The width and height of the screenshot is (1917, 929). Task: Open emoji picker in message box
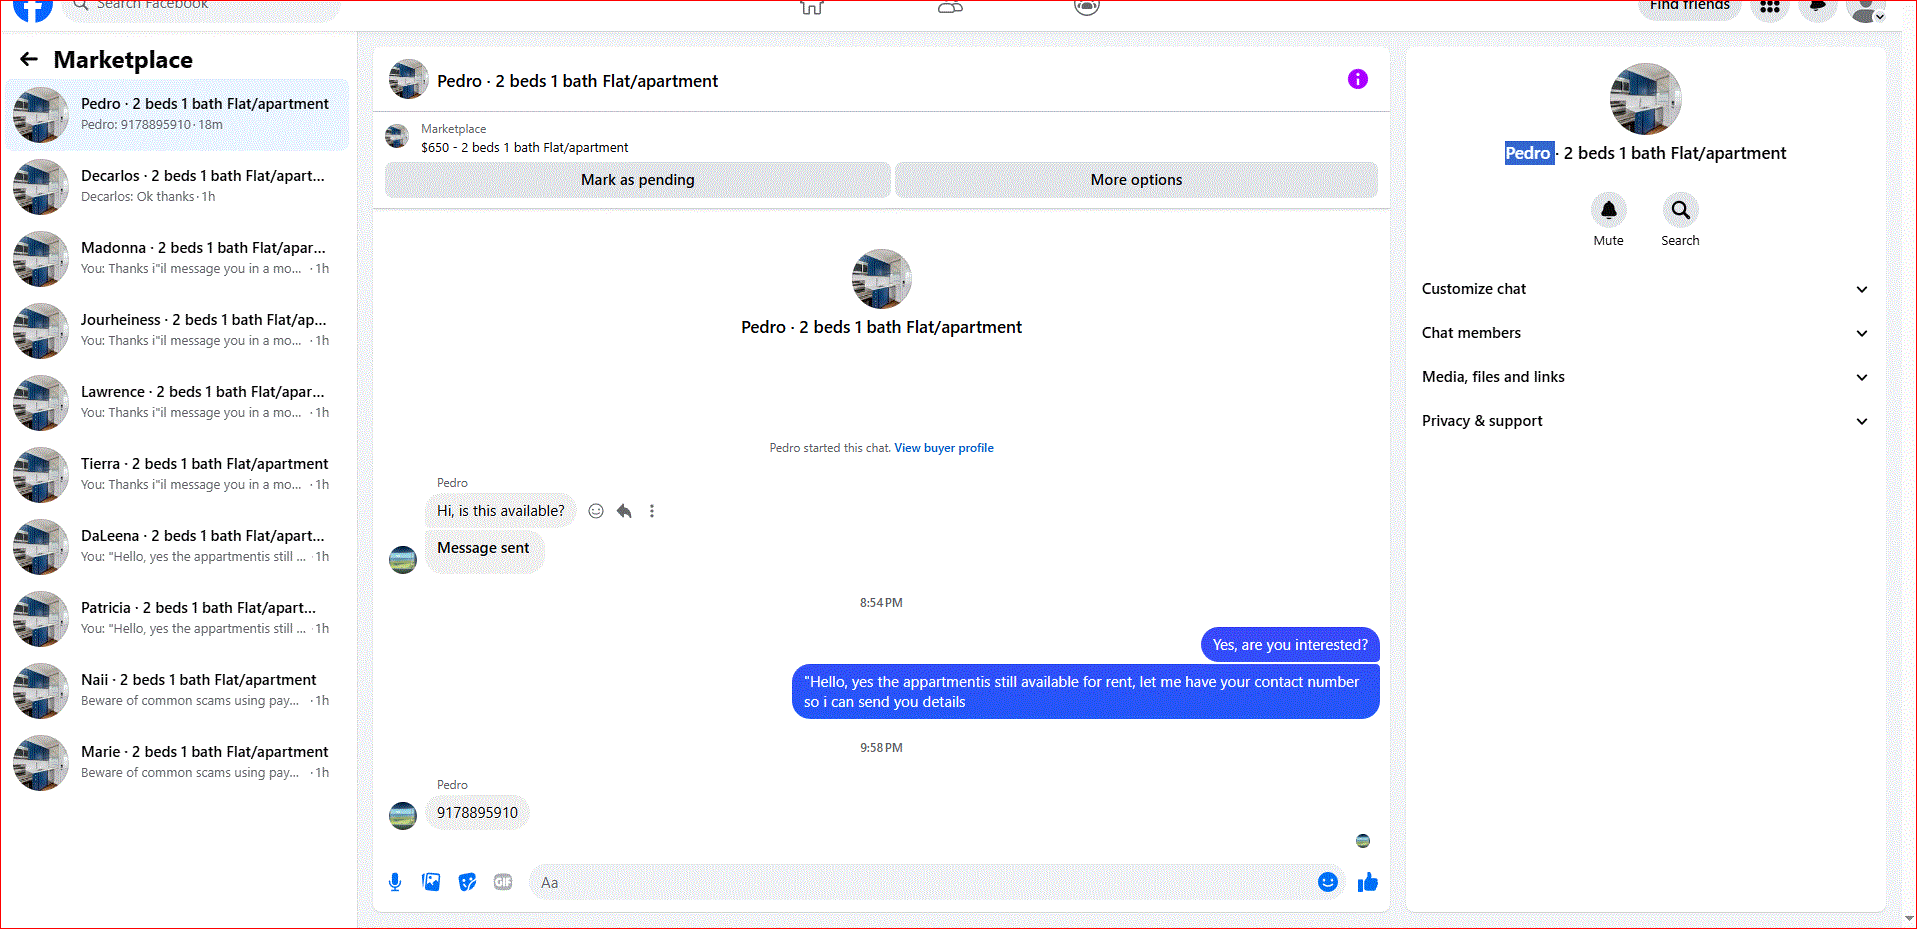[1327, 882]
